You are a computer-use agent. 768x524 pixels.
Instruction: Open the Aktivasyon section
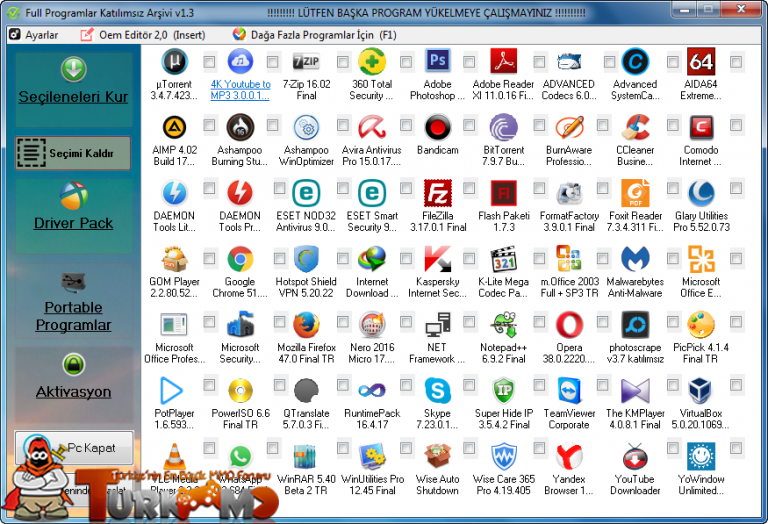click(x=73, y=385)
